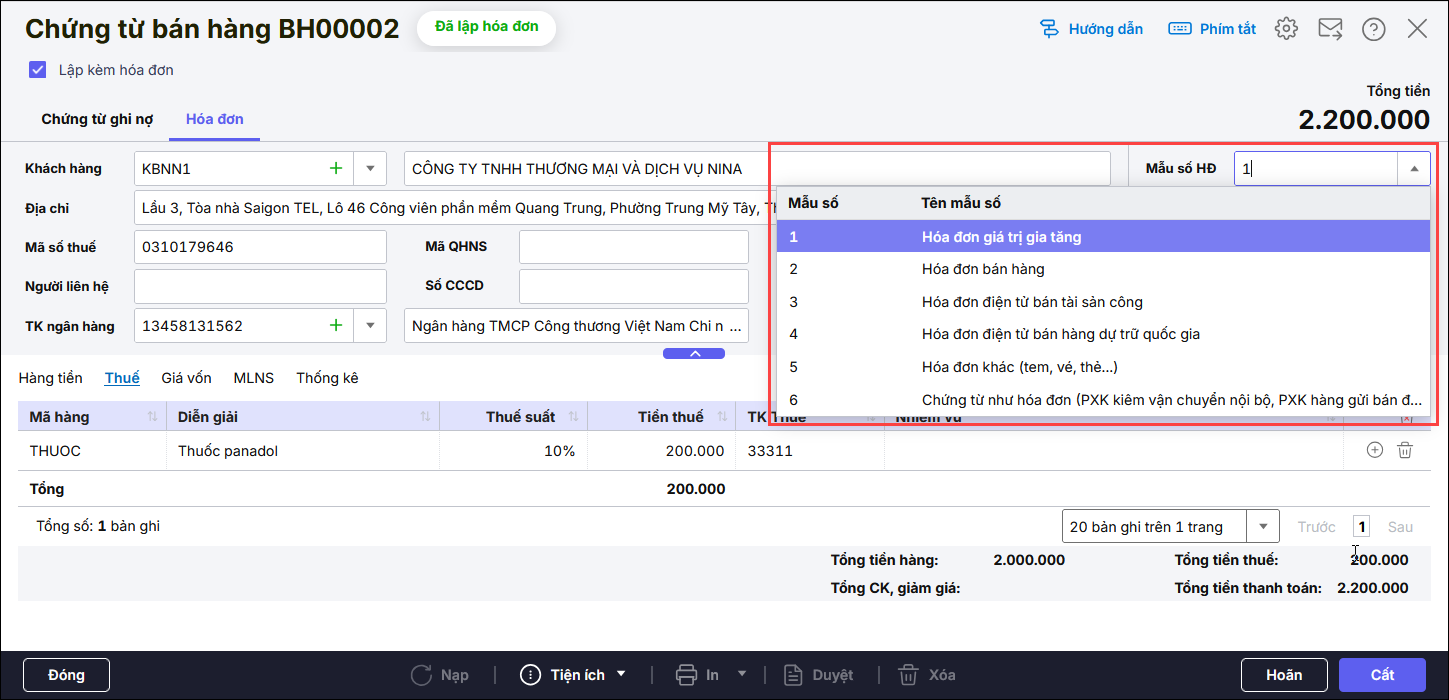Open the Hàng tiền tab
The width and height of the screenshot is (1449, 700).
(x=50, y=378)
